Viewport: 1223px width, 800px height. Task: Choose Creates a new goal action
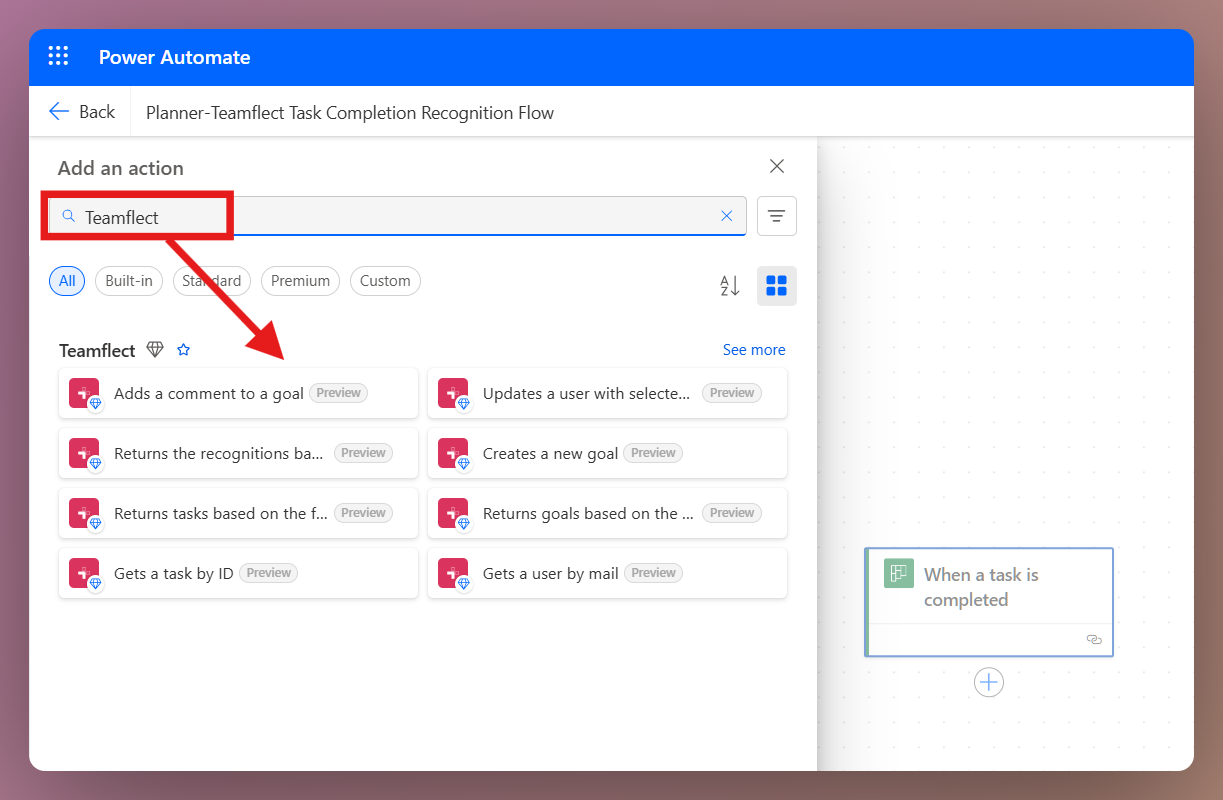(x=607, y=453)
